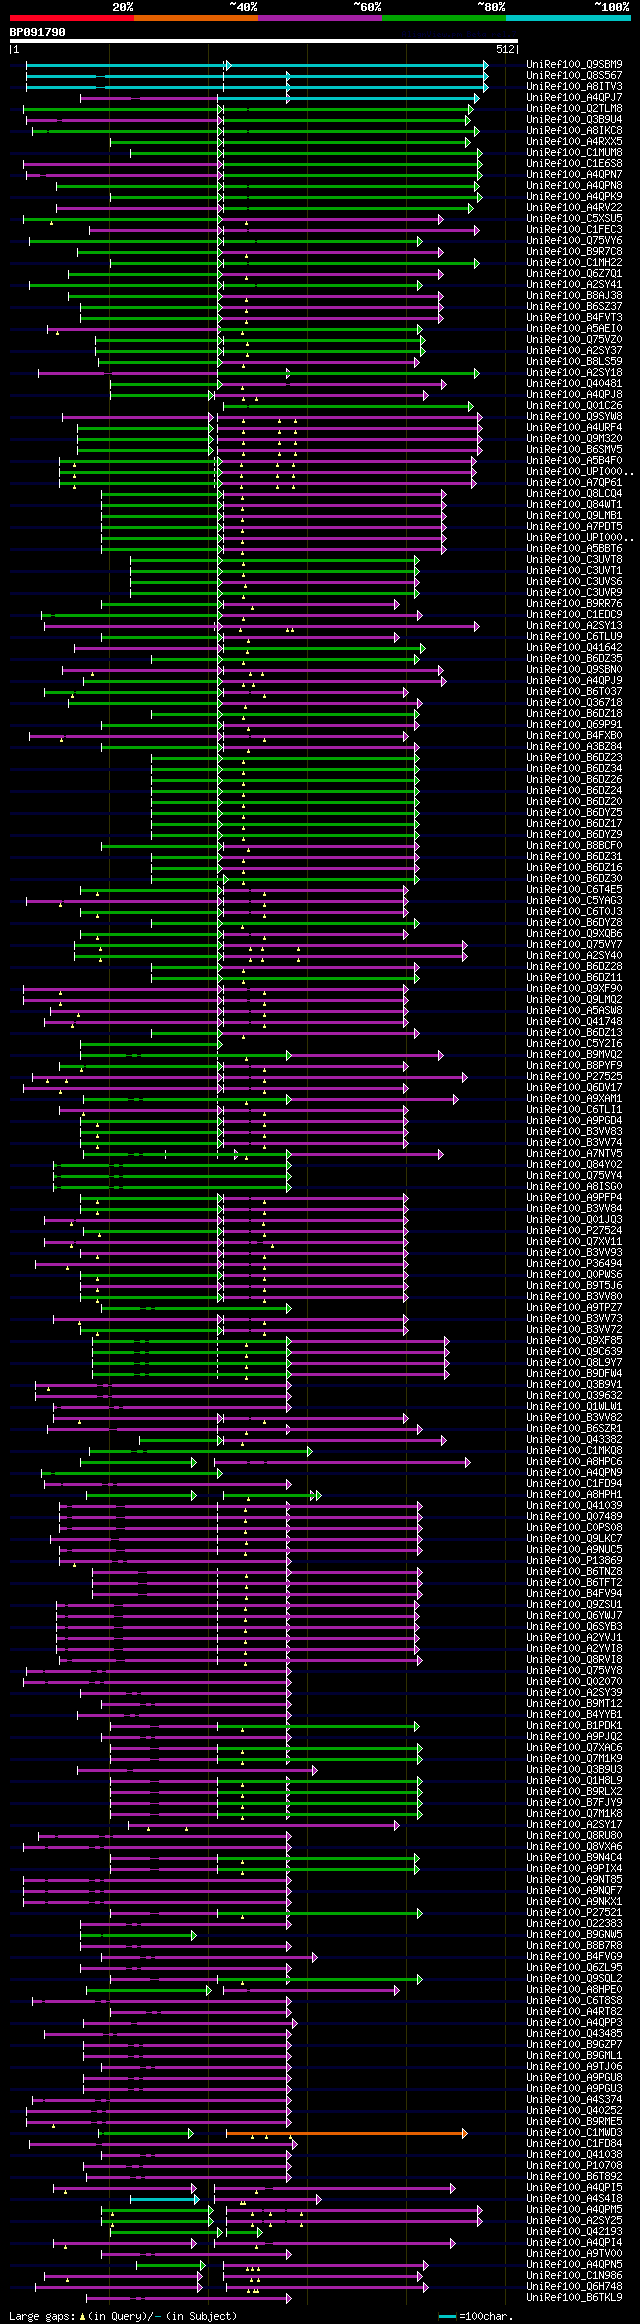Viewport: 640px width, 2324px height.
Task: Select label UniRef100_C1E6S8
Action: click(x=574, y=164)
